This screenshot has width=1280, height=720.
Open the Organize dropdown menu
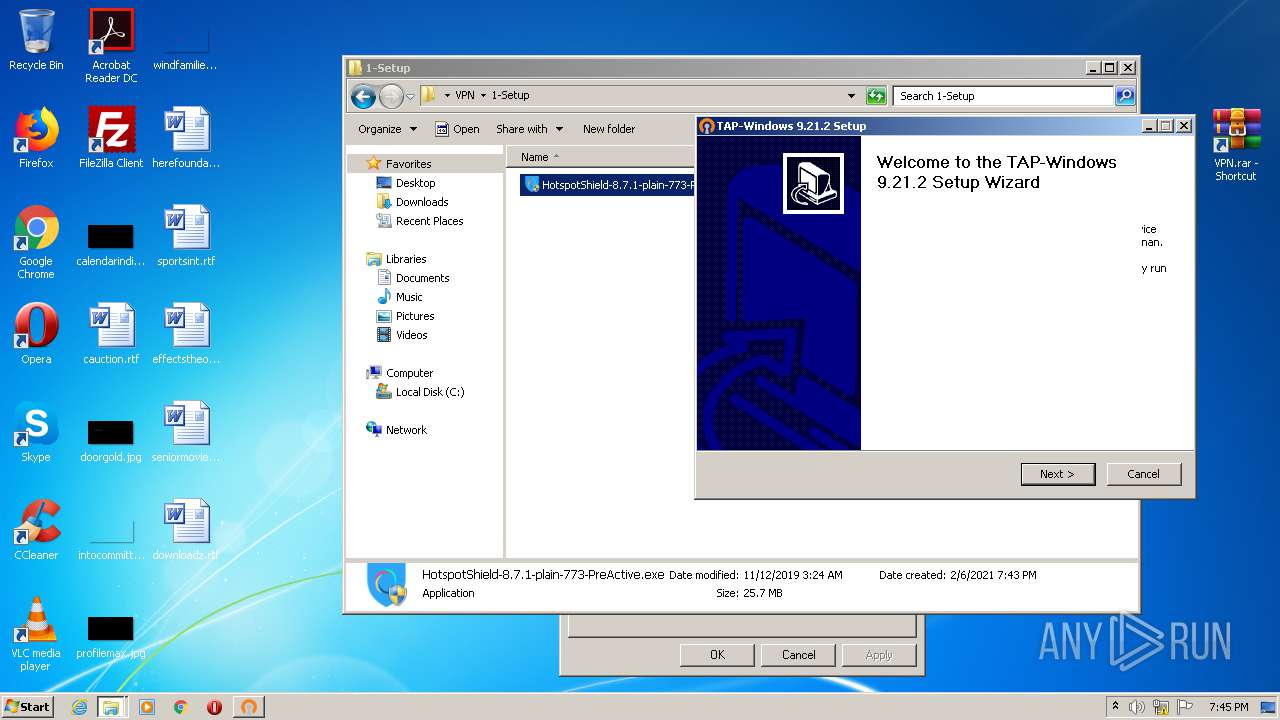(387, 129)
